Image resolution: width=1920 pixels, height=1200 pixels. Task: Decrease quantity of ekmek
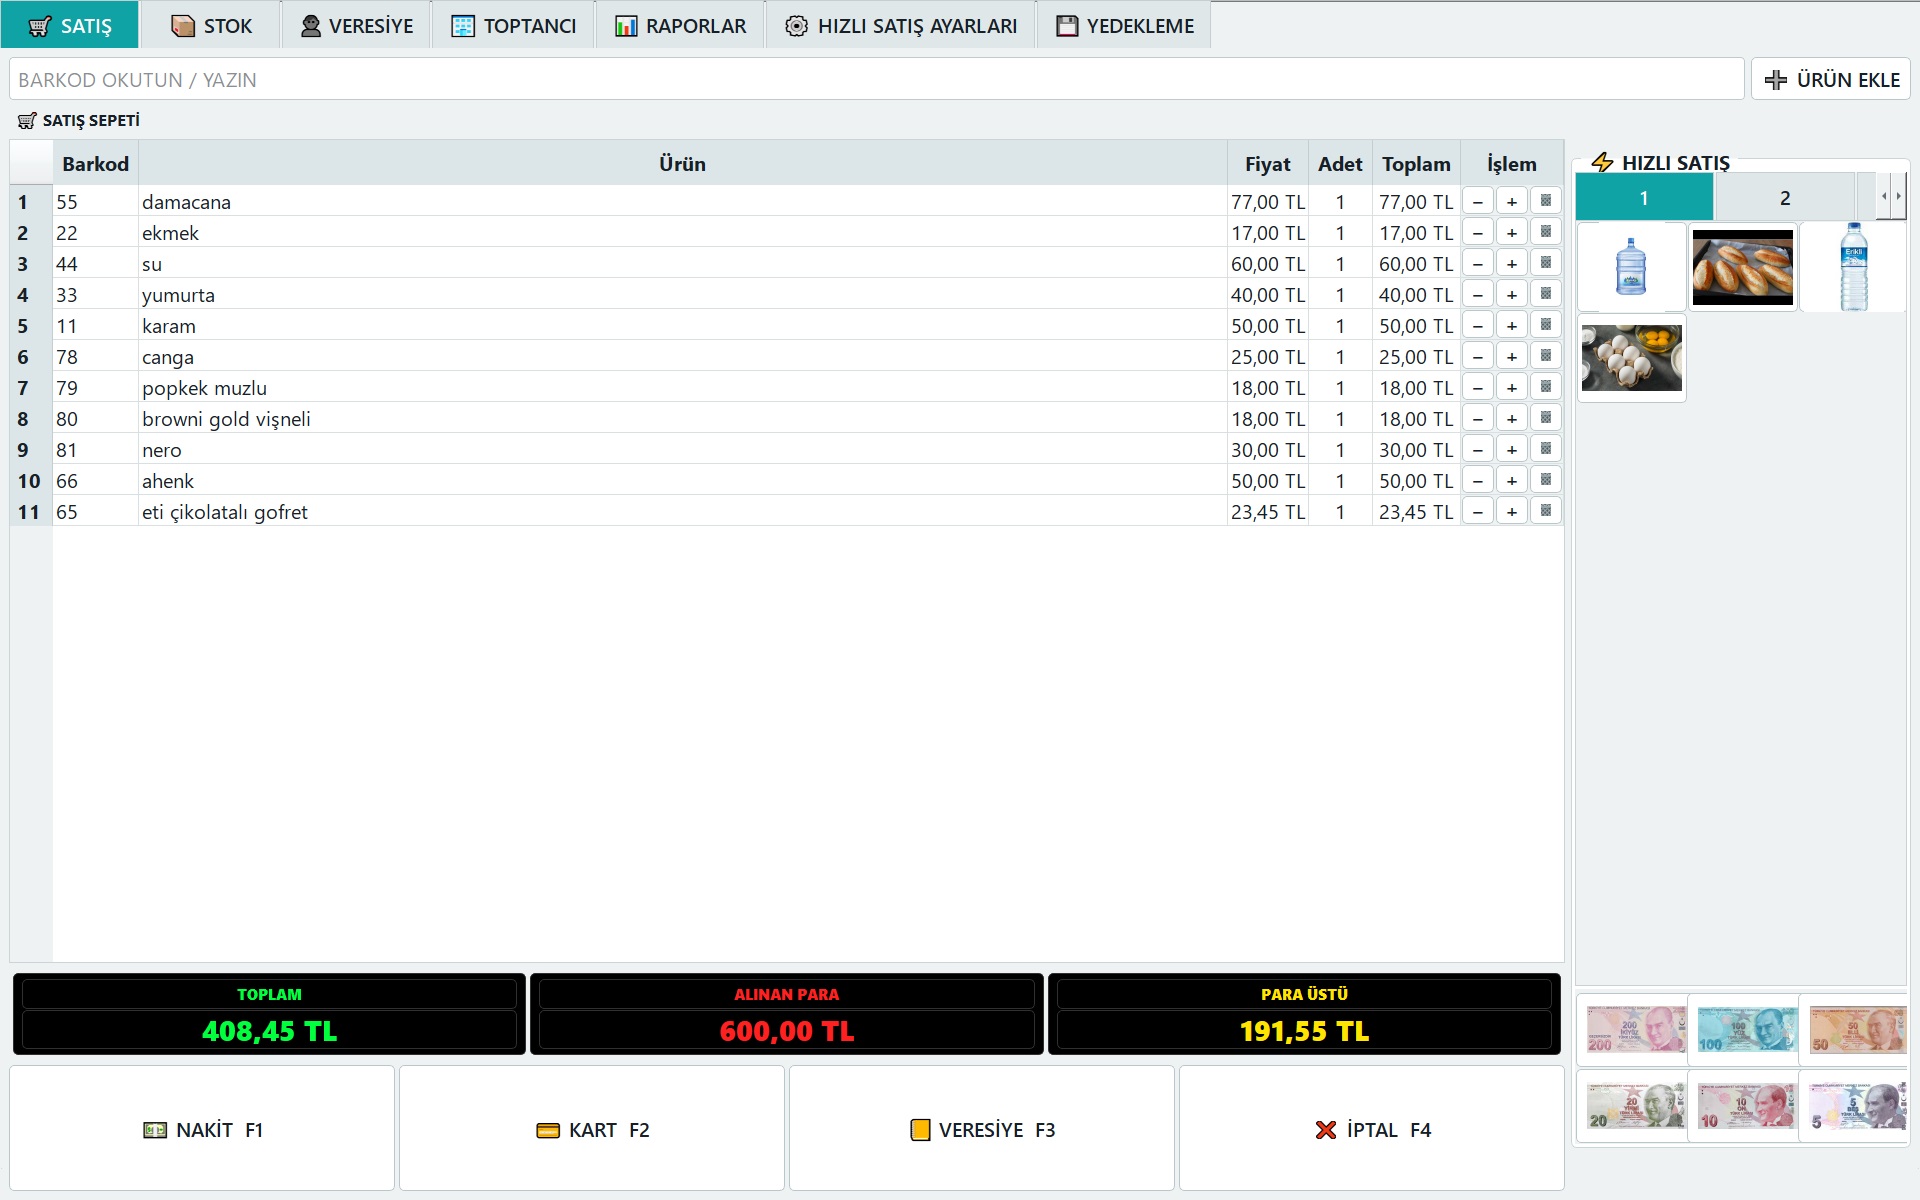coord(1478,232)
